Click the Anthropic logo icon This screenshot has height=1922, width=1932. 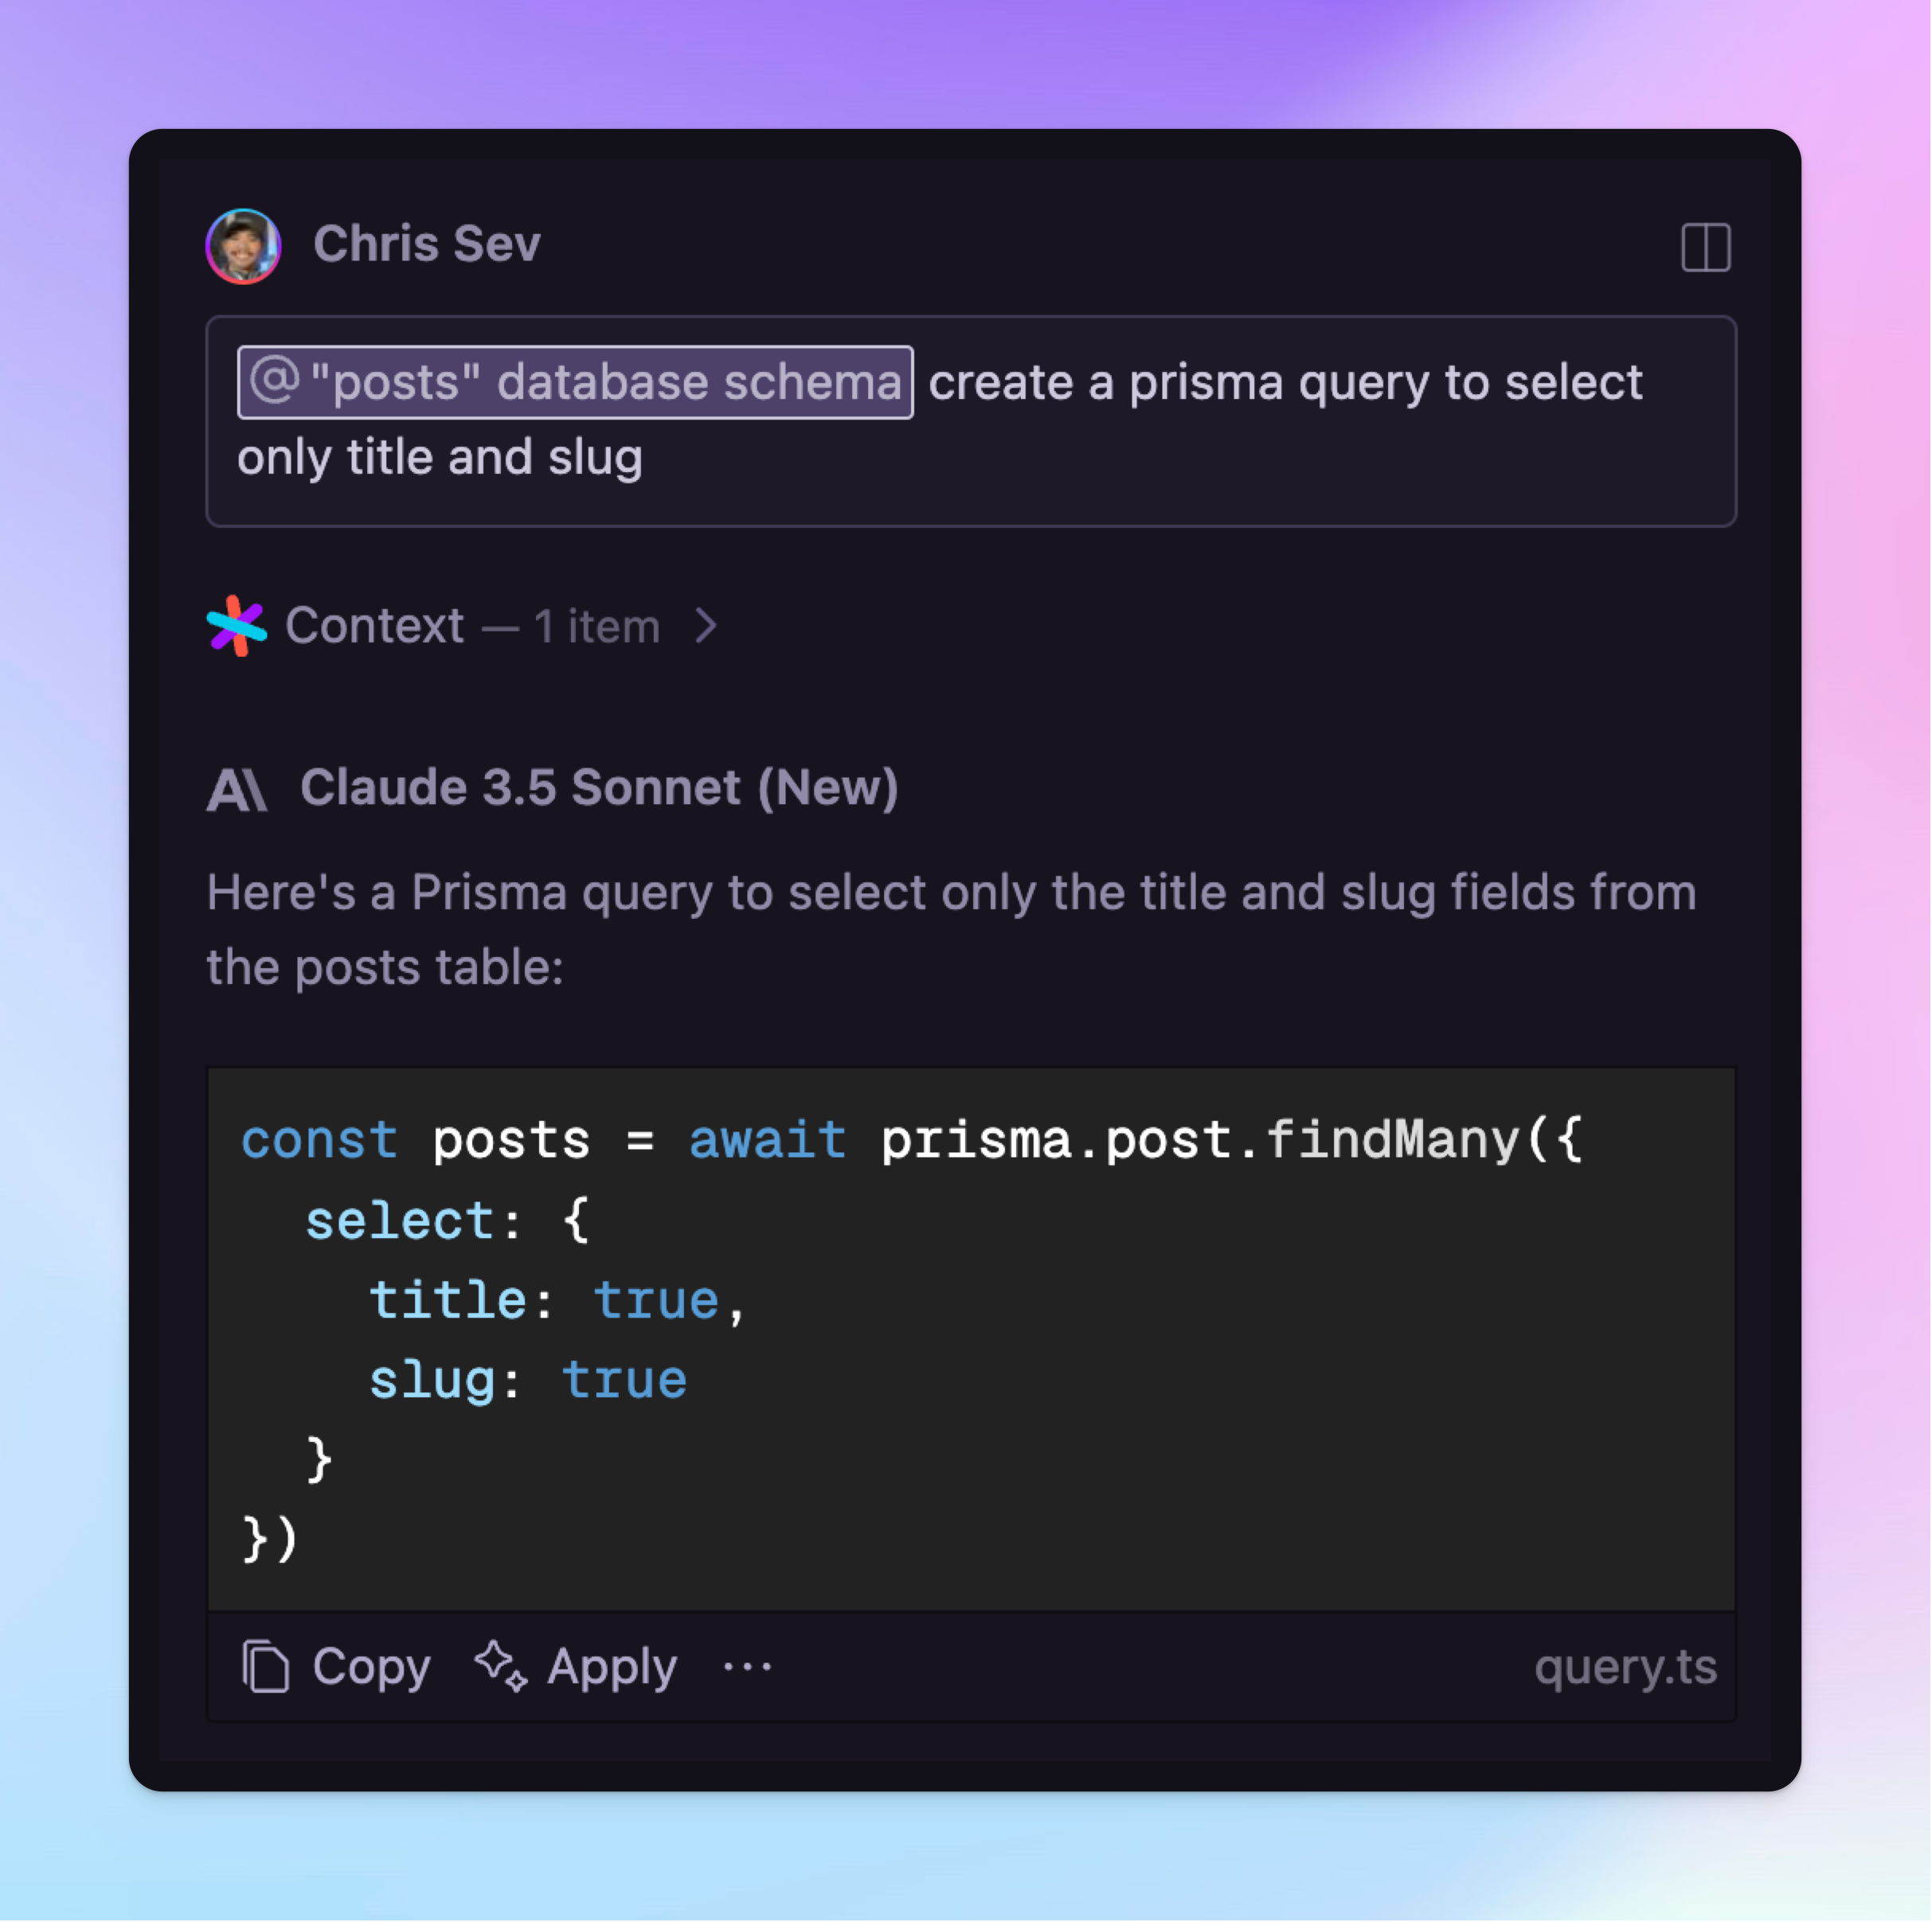(x=236, y=790)
